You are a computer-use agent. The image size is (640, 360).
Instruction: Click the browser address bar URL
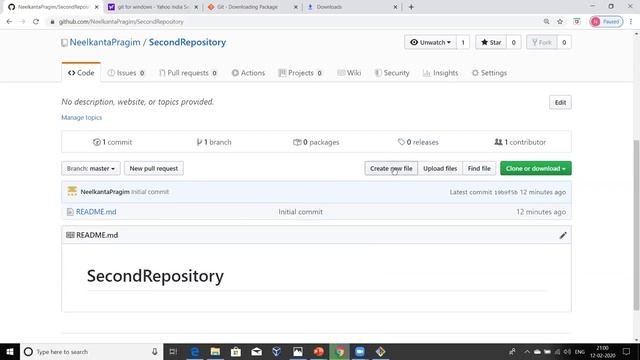point(121,22)
